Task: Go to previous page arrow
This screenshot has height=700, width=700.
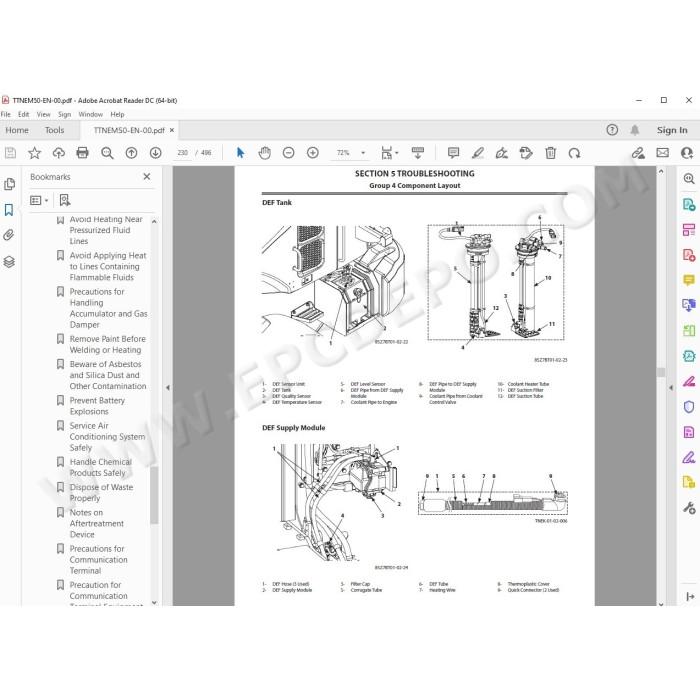Action: coord(131,153)
